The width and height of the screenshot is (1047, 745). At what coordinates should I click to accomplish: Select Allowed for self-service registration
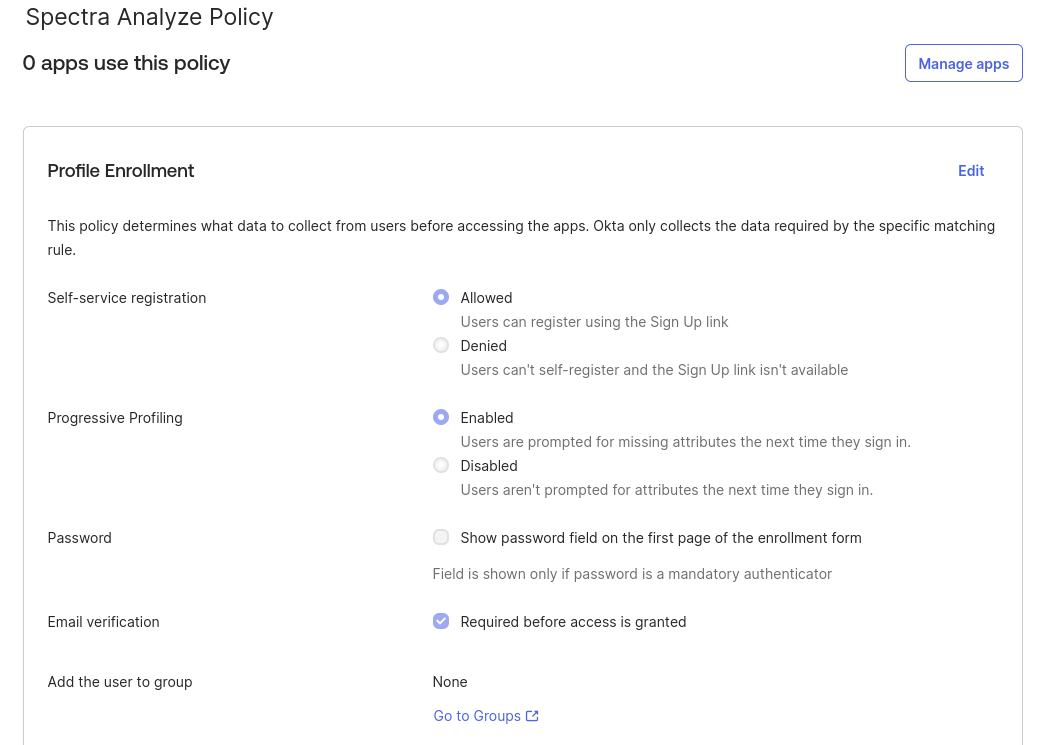coord(441,297)
